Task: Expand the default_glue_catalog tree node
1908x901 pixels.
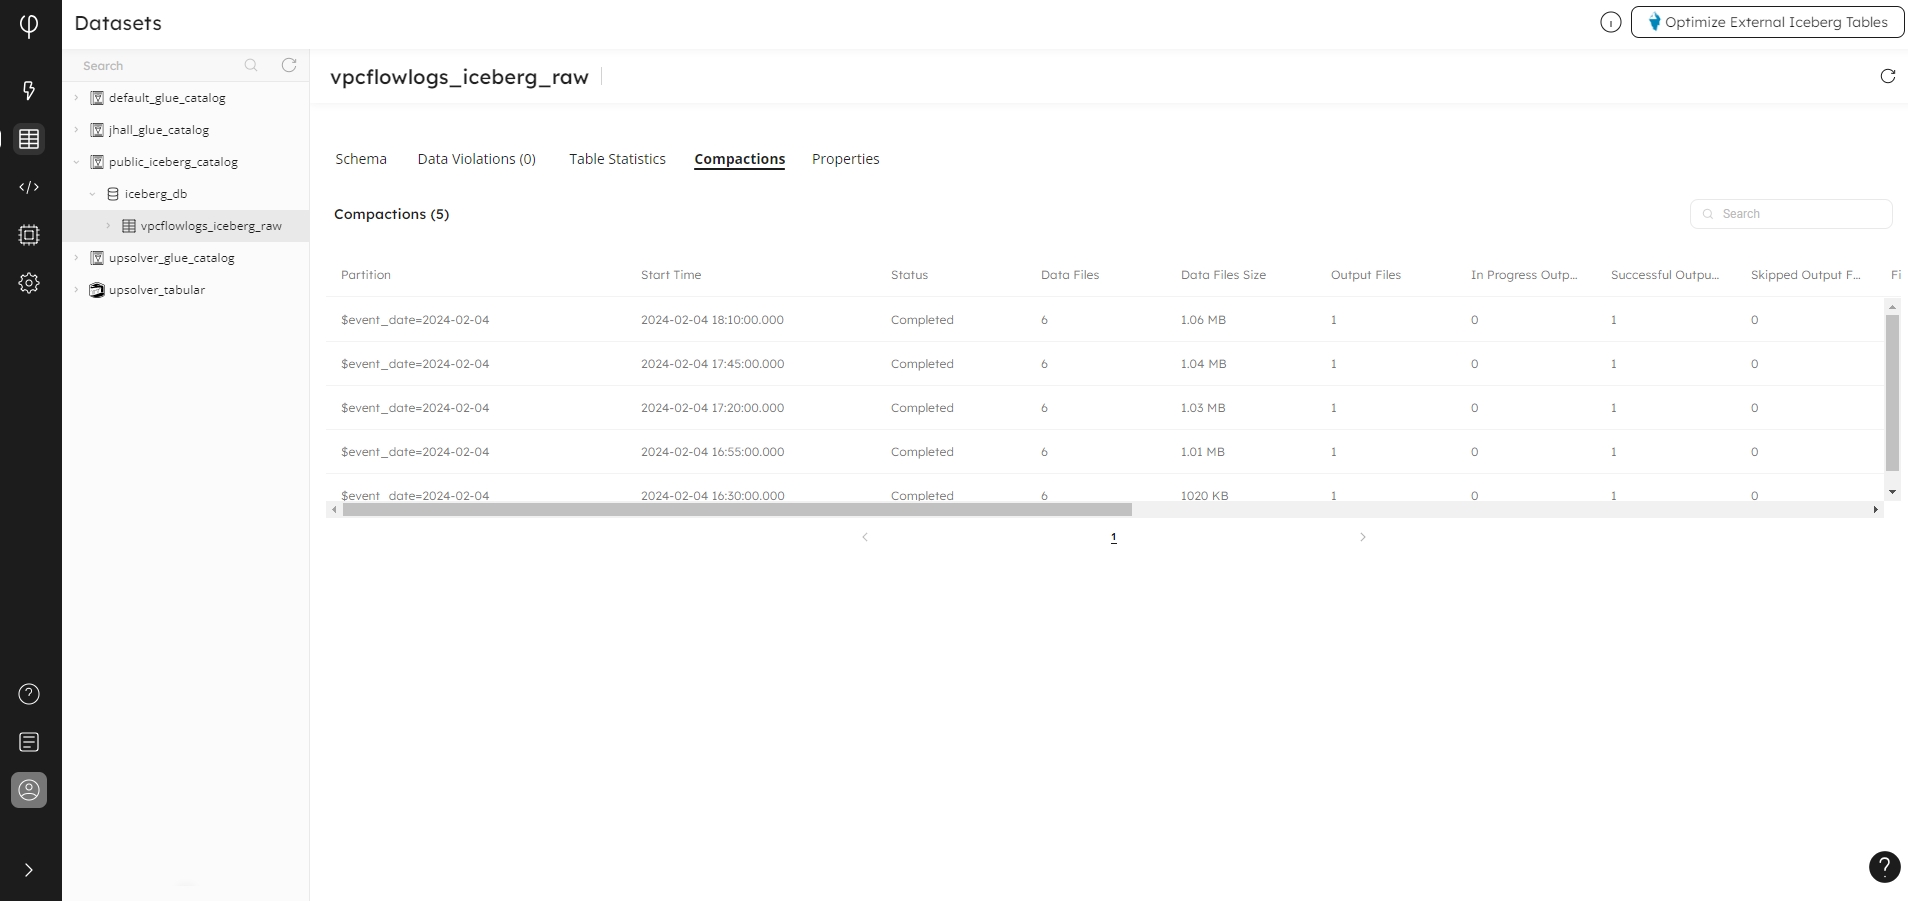Action: (76, 98)
